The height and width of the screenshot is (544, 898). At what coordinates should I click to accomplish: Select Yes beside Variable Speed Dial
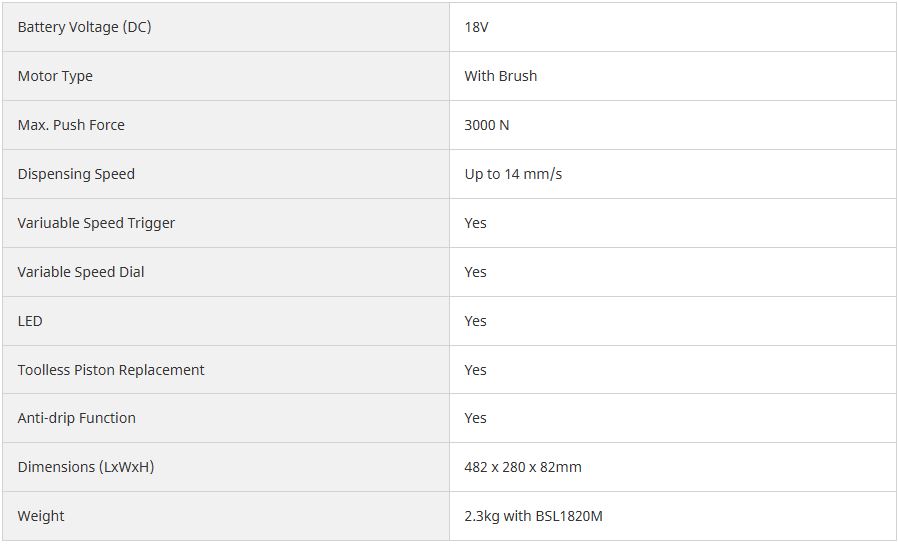coord(475,272)
